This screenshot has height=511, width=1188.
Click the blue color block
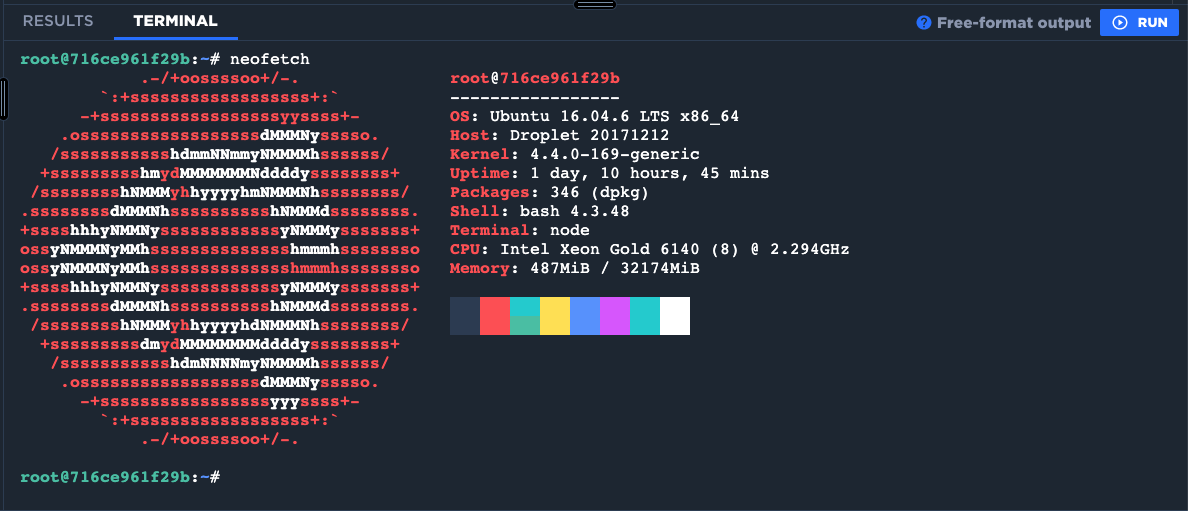585,315
